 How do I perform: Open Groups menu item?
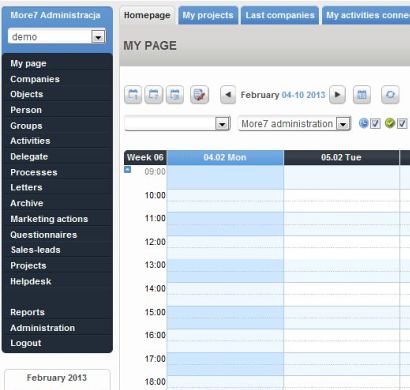pyautogui.click(x=57, y=126)
